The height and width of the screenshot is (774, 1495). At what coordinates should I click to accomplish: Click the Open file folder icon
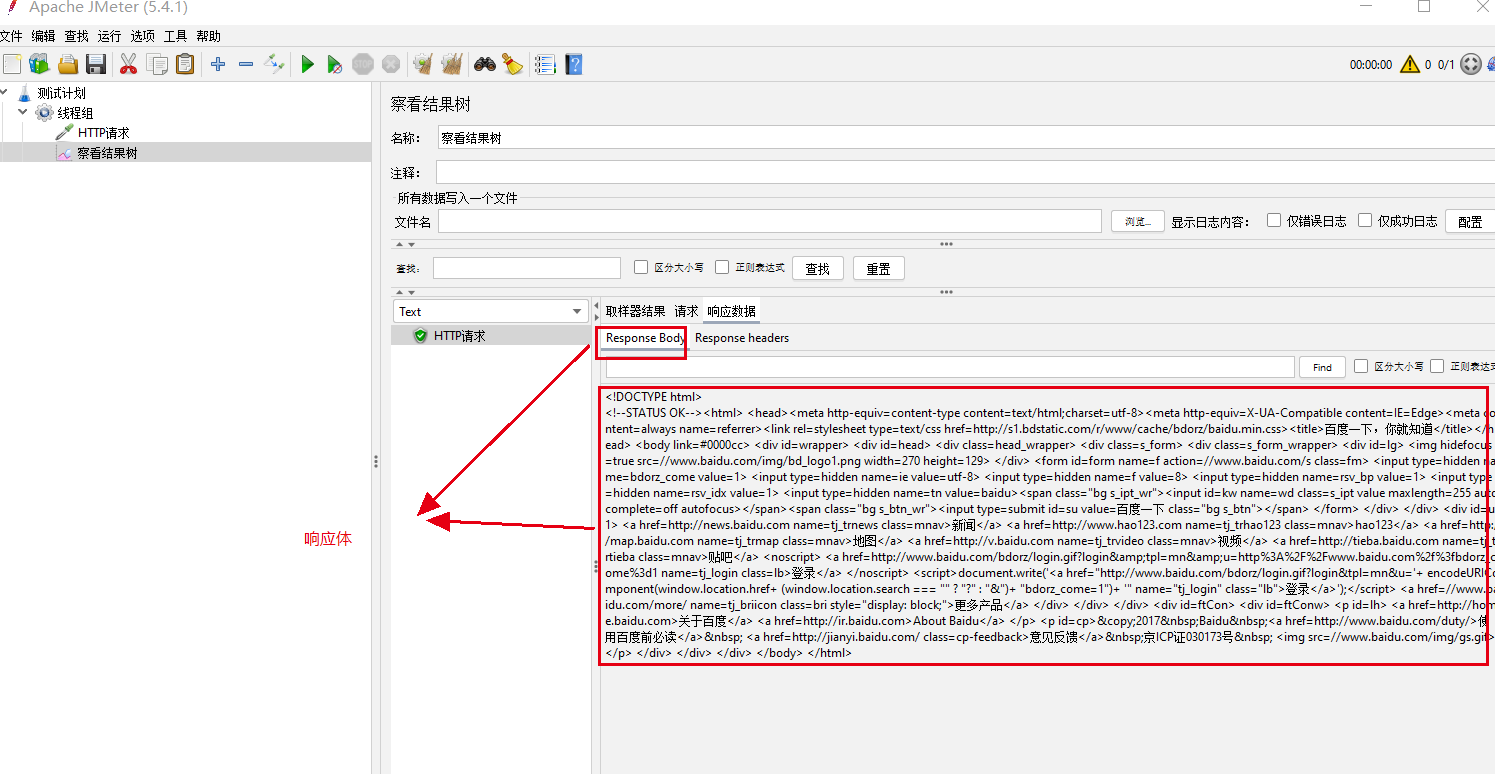pyautogui.click(x=68, y=65)
